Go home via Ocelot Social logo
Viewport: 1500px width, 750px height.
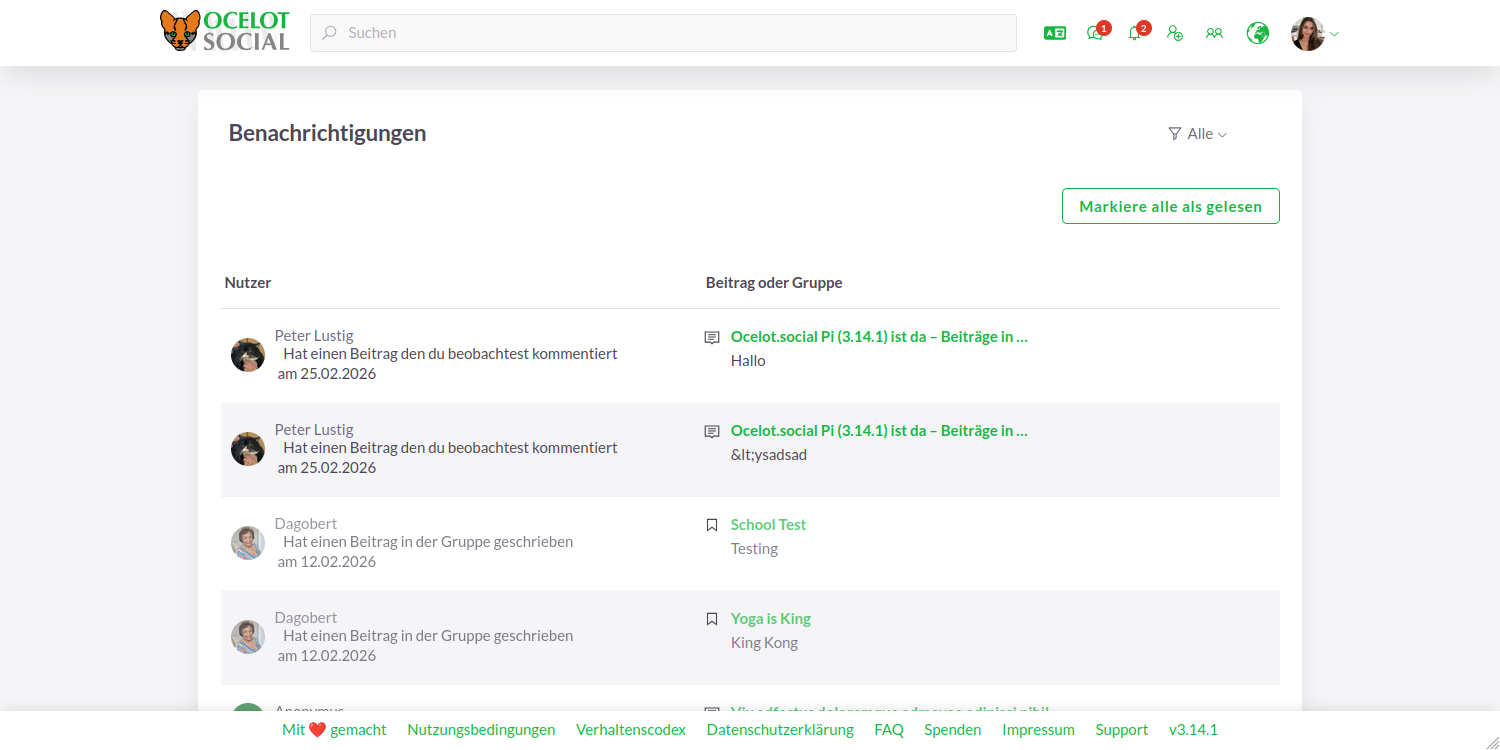(x=225, y=31)
